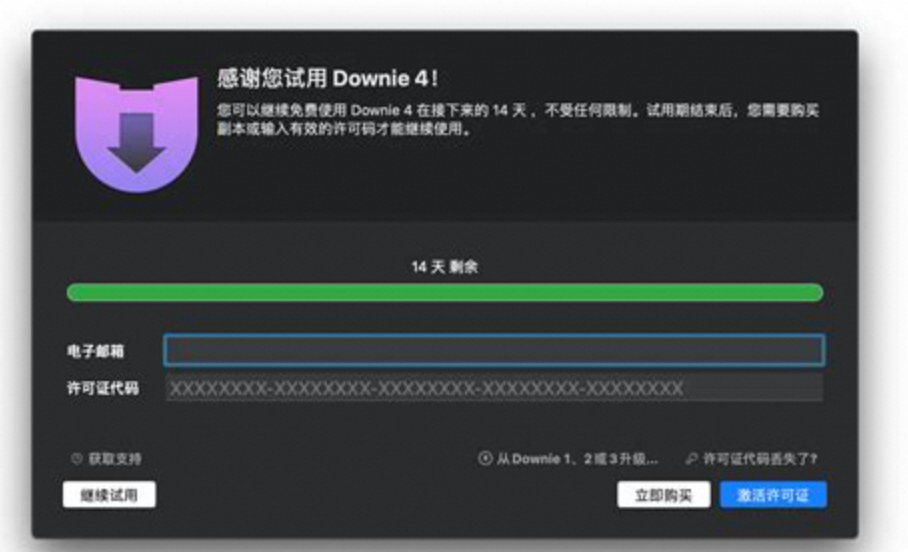908x552 pixels.
Task: Open the 获取支持 support link
Action: (107, 459)
